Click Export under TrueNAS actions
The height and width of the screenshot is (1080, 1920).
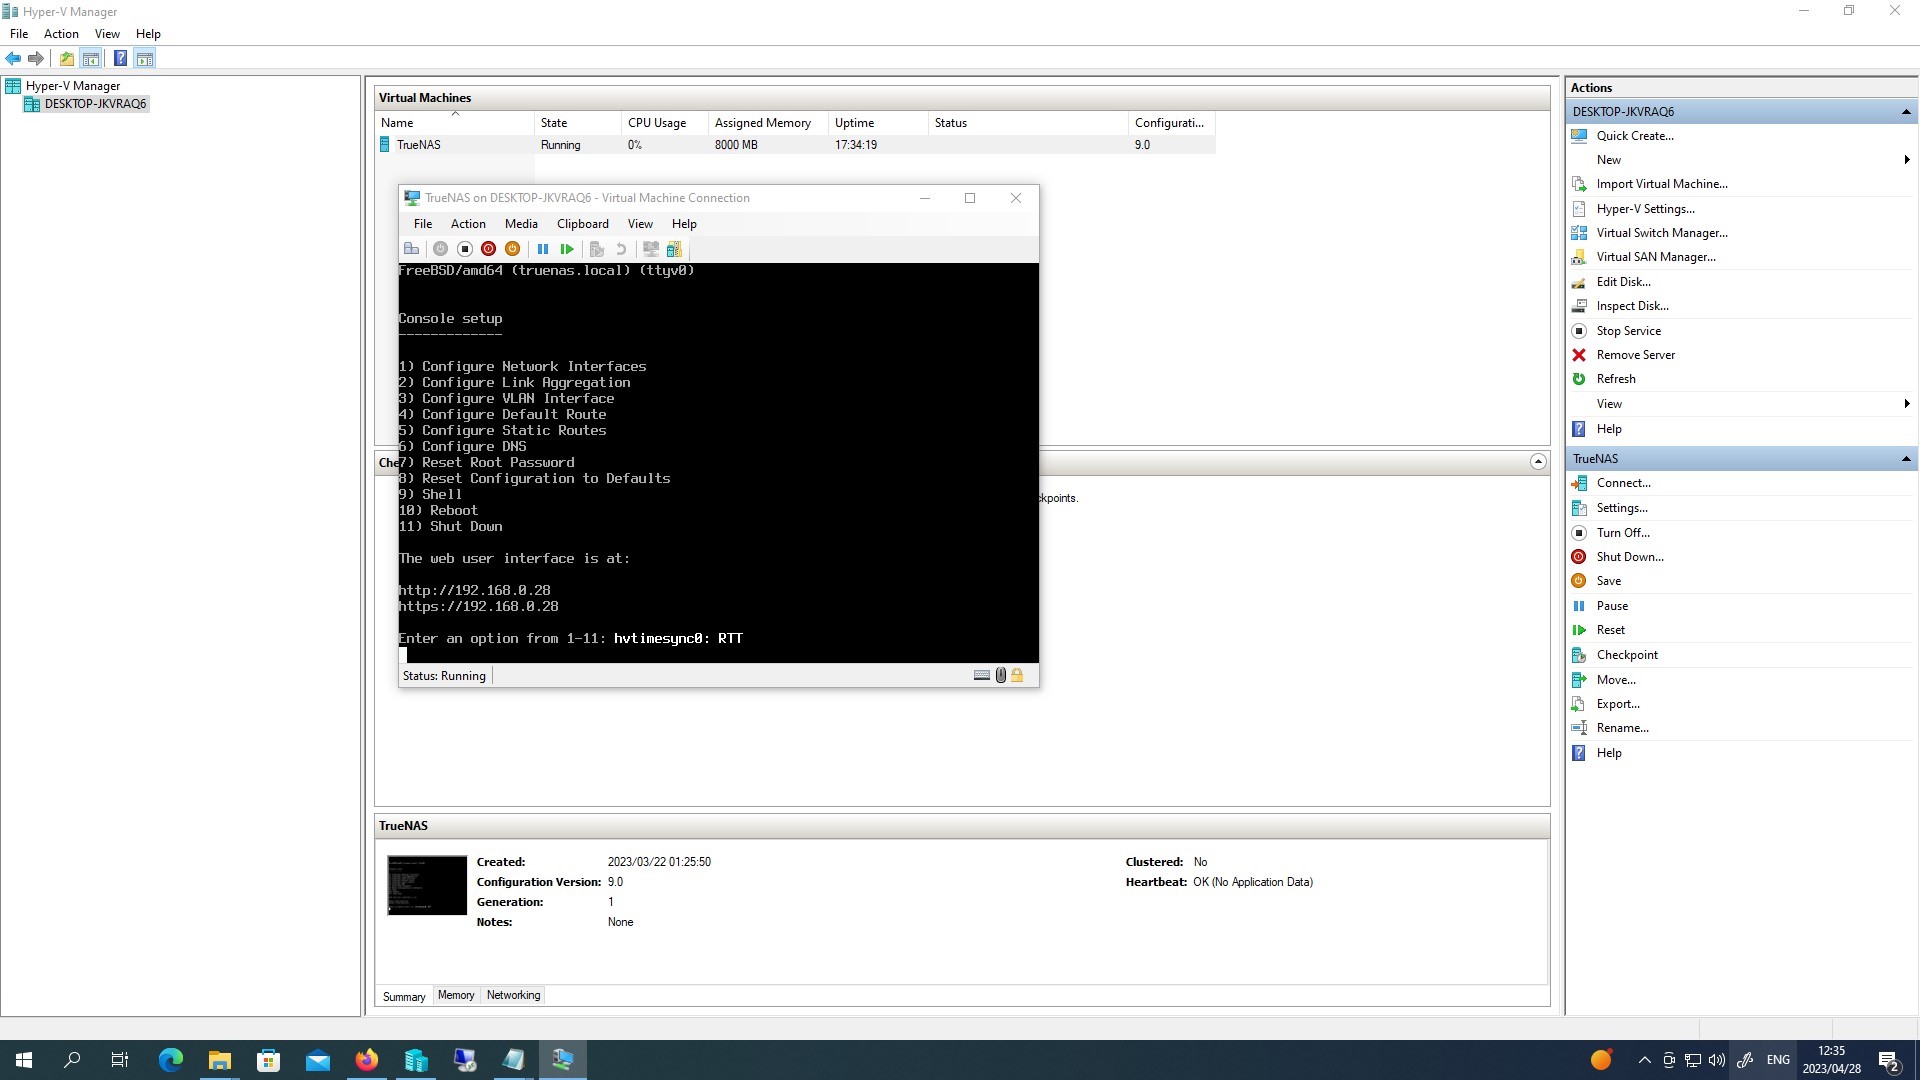point(1617,704)
